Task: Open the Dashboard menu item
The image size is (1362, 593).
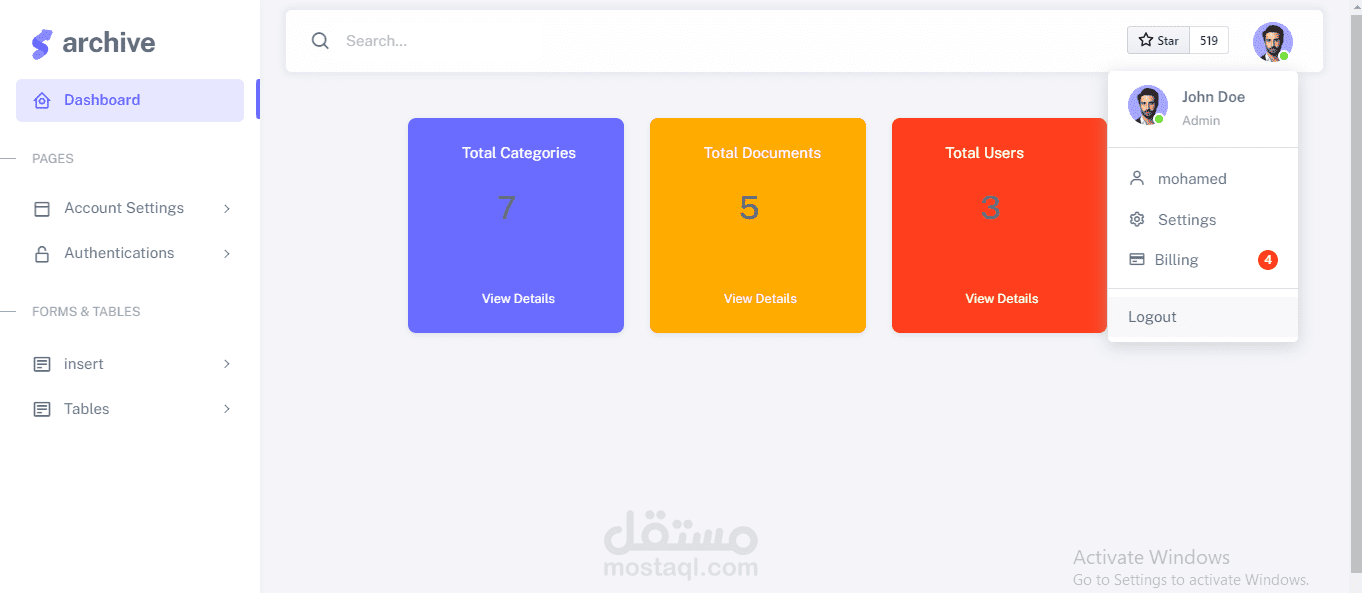Action: pyautogui.click(x=130, y=101)
